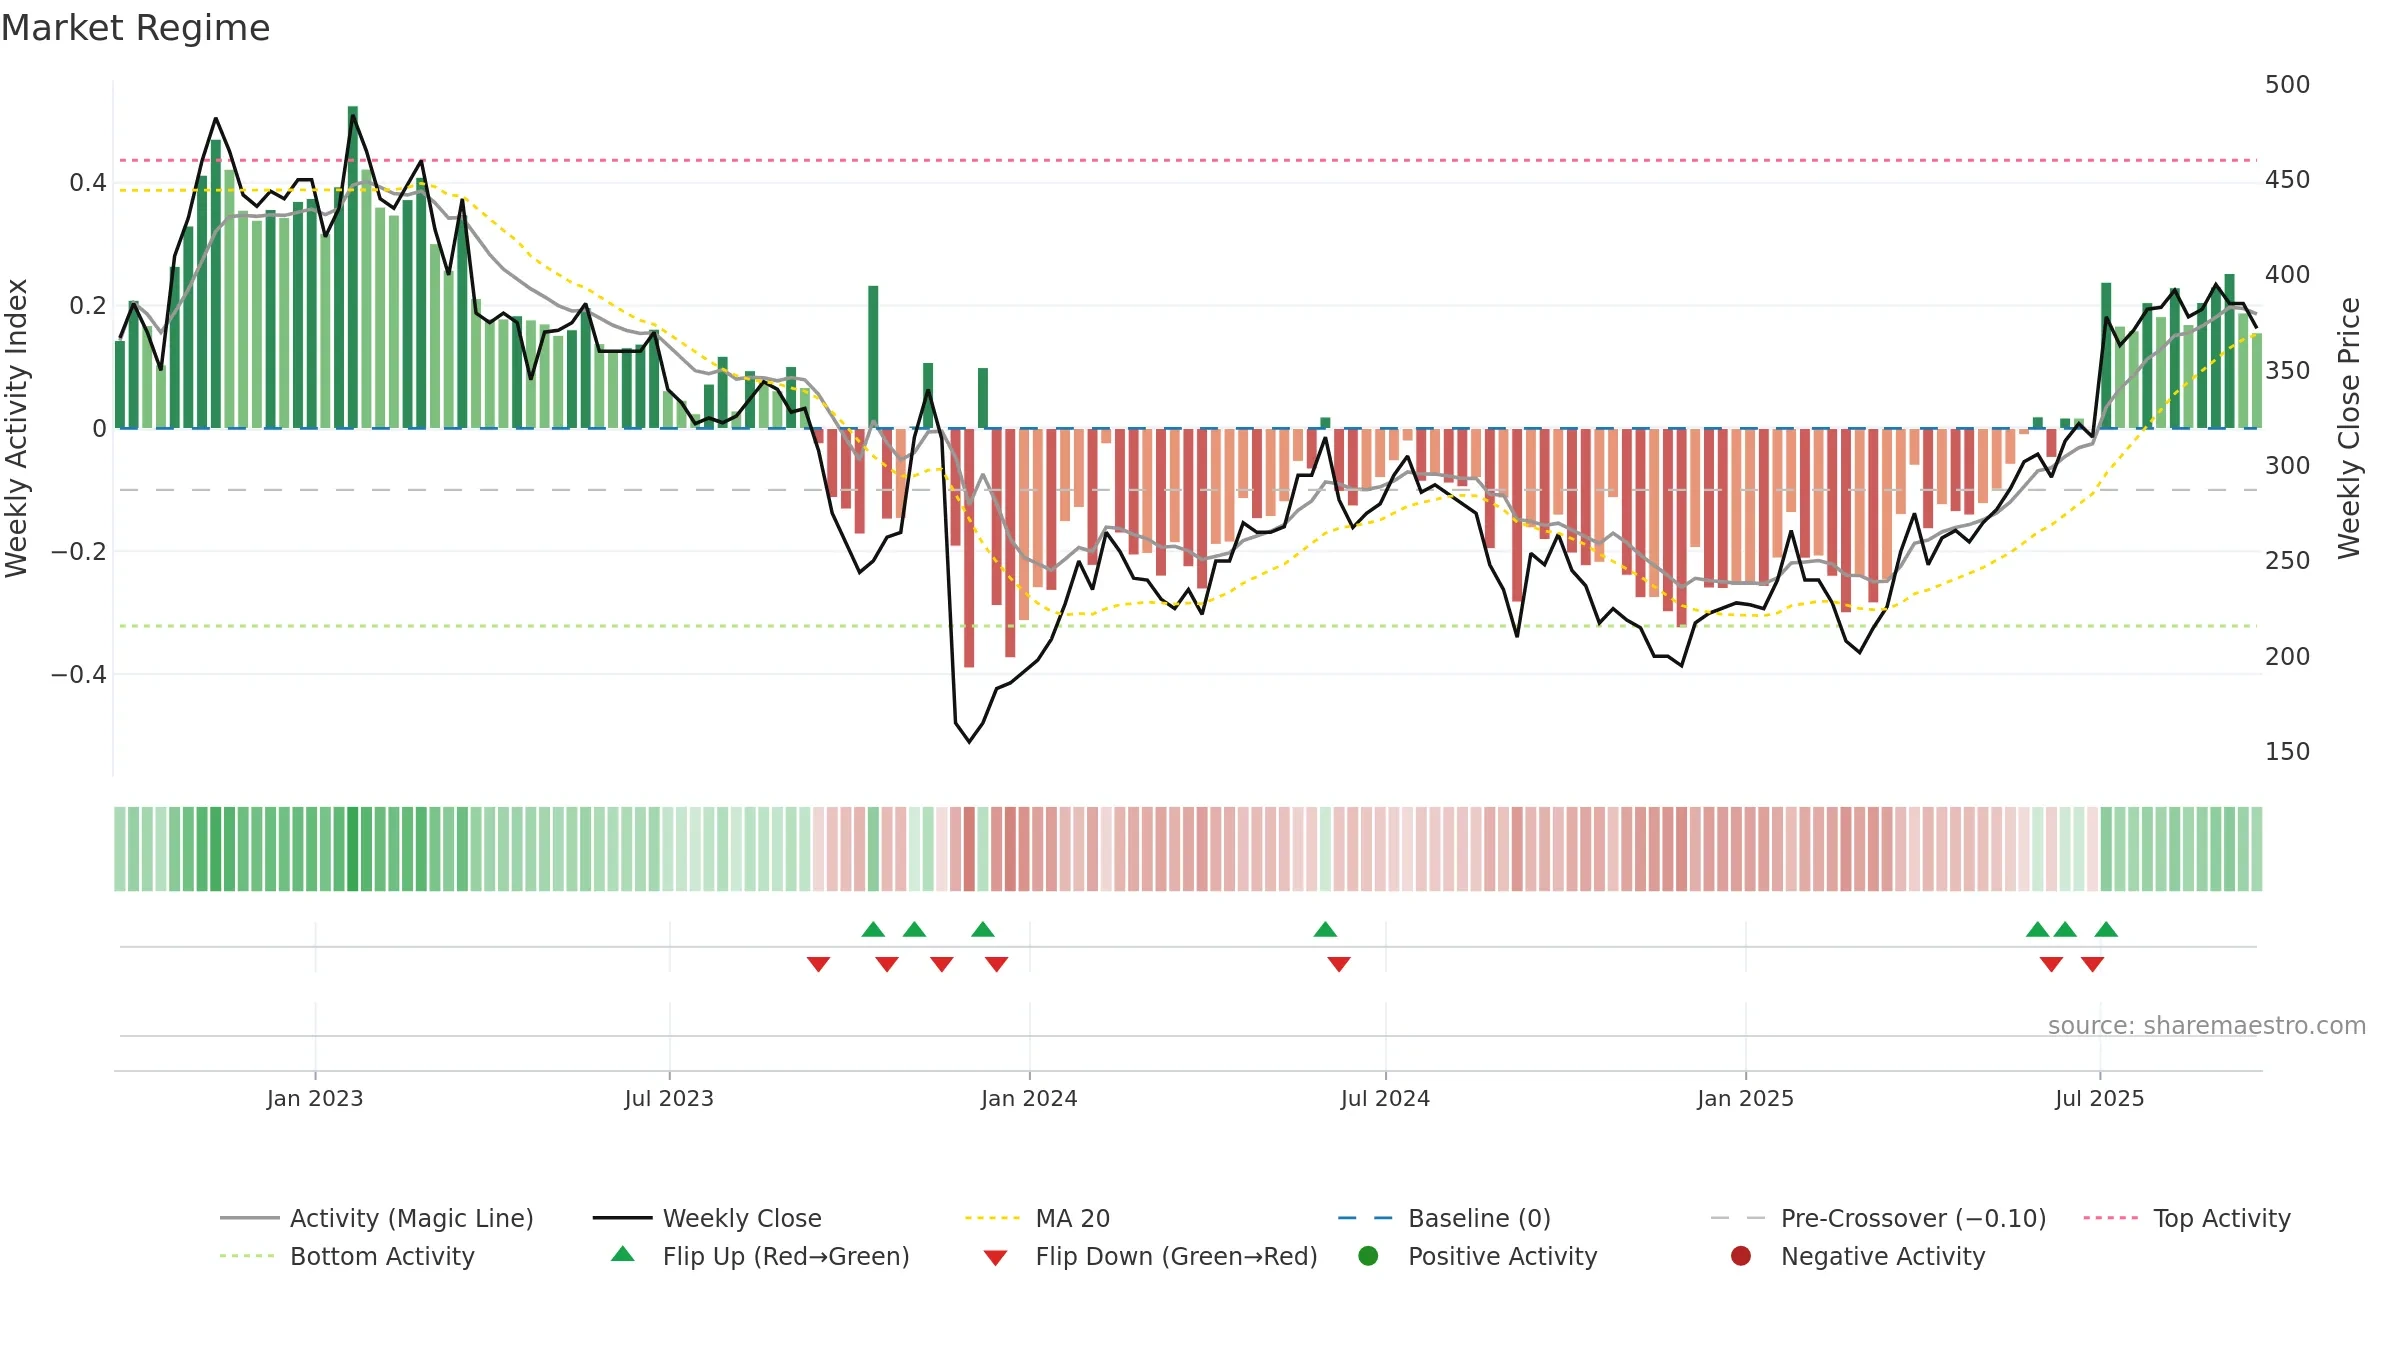Click the 450 price axis tick

click(x=2287, y=180)
